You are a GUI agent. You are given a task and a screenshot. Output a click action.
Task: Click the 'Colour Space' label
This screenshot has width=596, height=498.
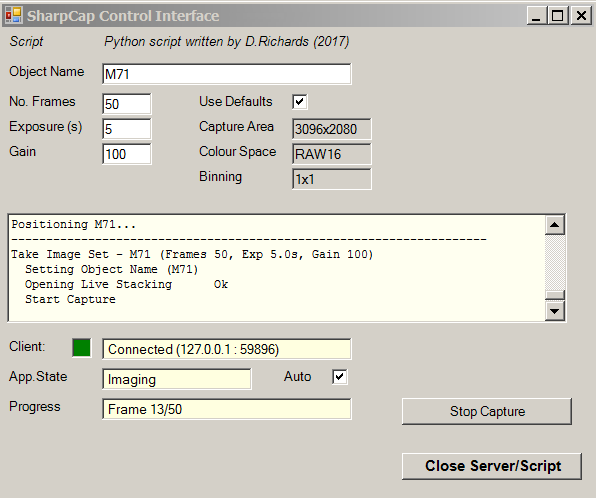(238, 152)
